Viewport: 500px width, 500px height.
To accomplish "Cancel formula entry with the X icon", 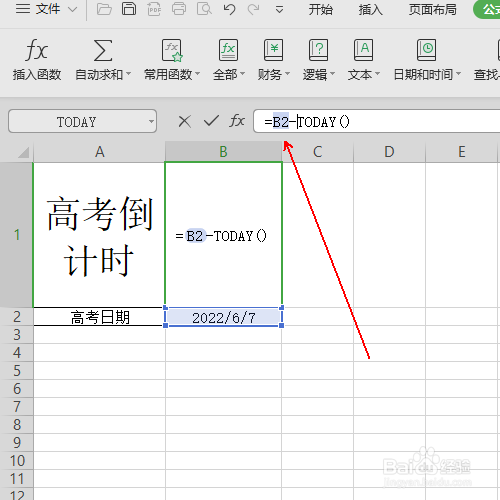I will (185, 121).
